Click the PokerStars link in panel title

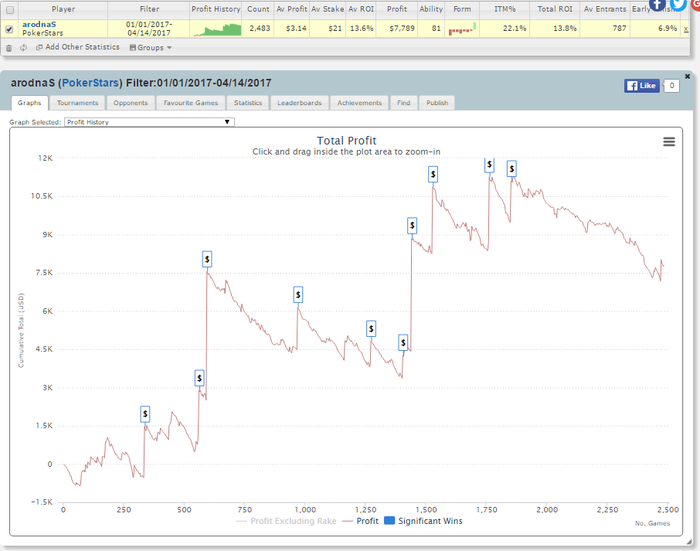coord(91,83)
